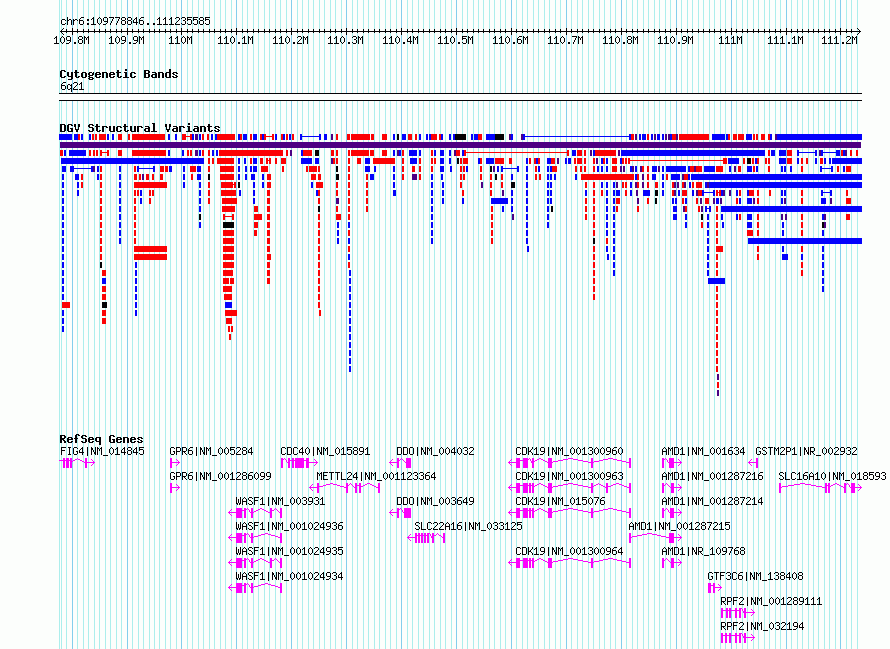Viewport: 890px width, 649px height.
Task: Select the RPF2|NM_032194 transcript label
Action: (x=762, y=626)
